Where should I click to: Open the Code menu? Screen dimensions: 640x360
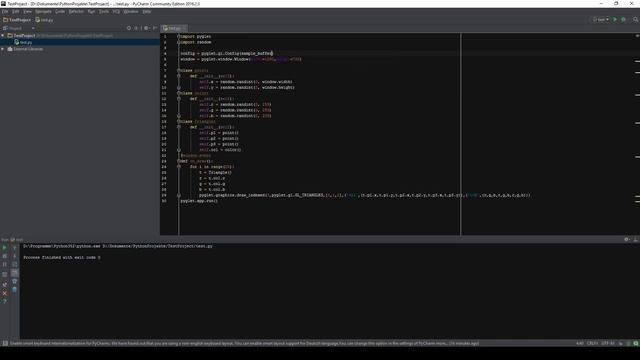tap(60, 11)
